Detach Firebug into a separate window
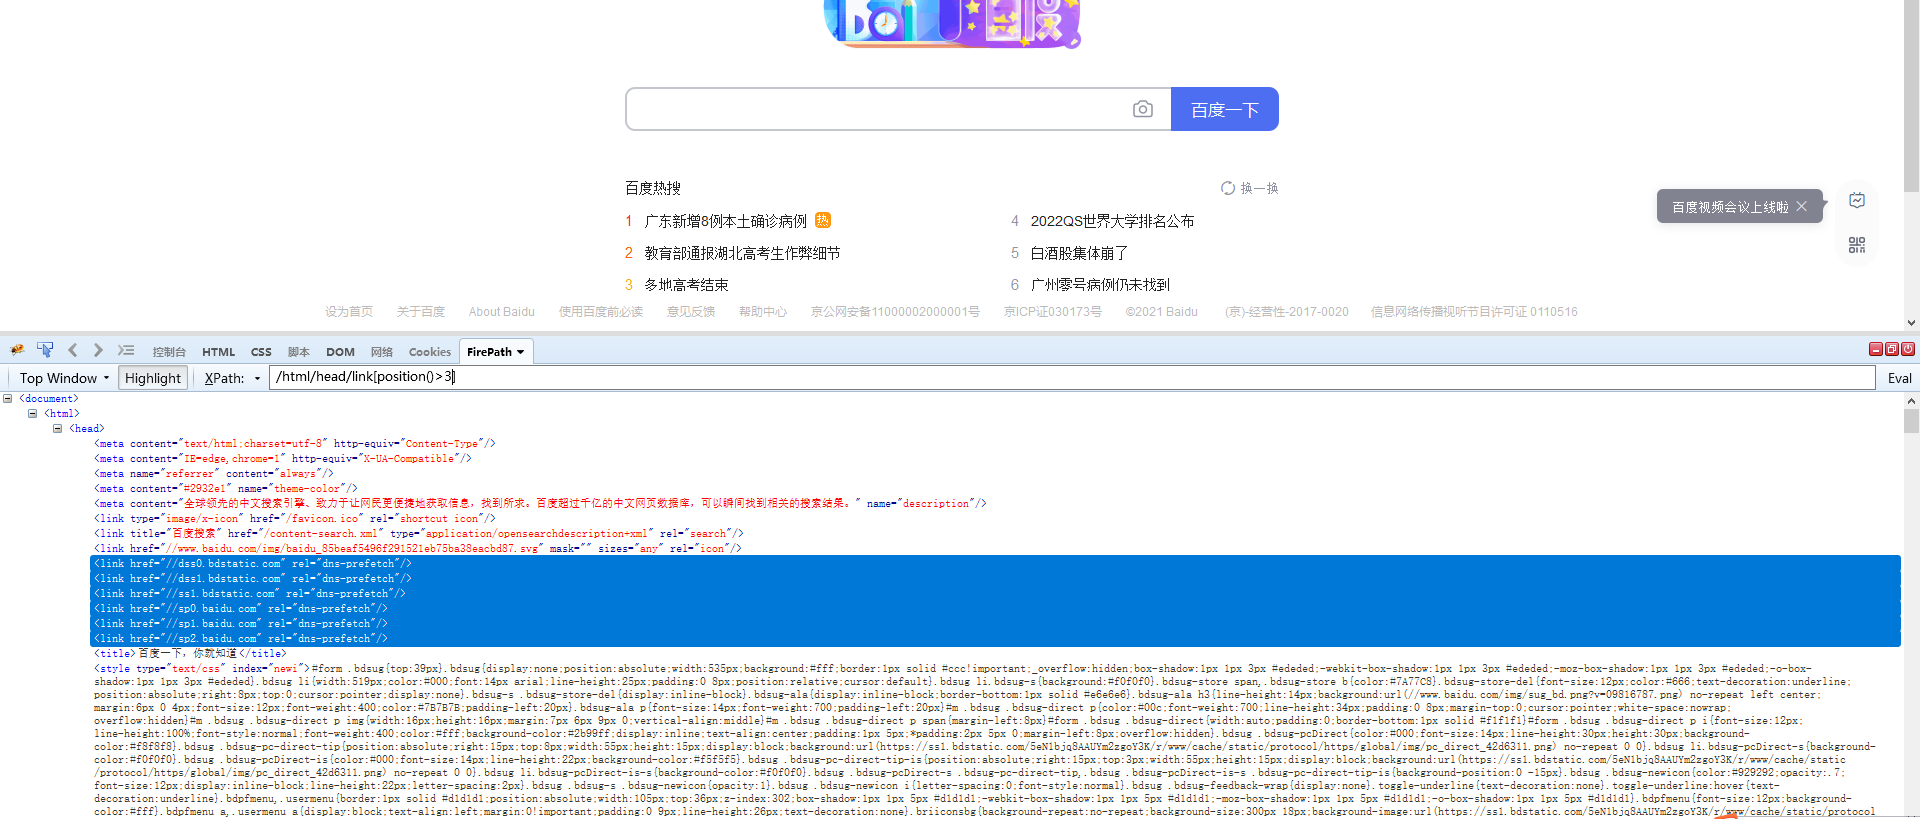Image resolution: width=1920 pixels, height=819 pixels. (1892, 349)
